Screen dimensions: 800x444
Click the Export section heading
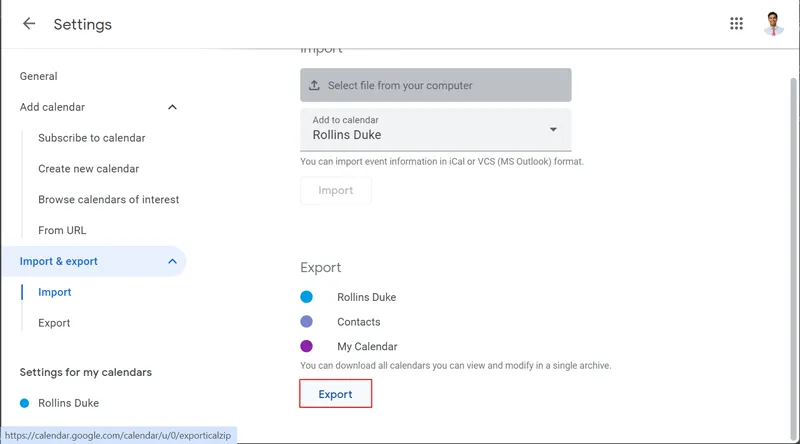[320, 268]
